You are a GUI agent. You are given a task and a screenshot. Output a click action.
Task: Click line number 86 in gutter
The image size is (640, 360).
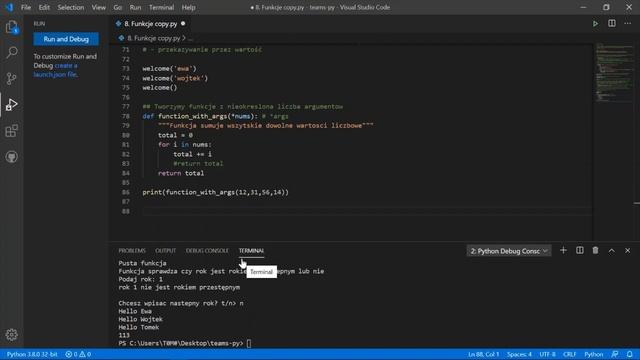[x=126, y=192]
